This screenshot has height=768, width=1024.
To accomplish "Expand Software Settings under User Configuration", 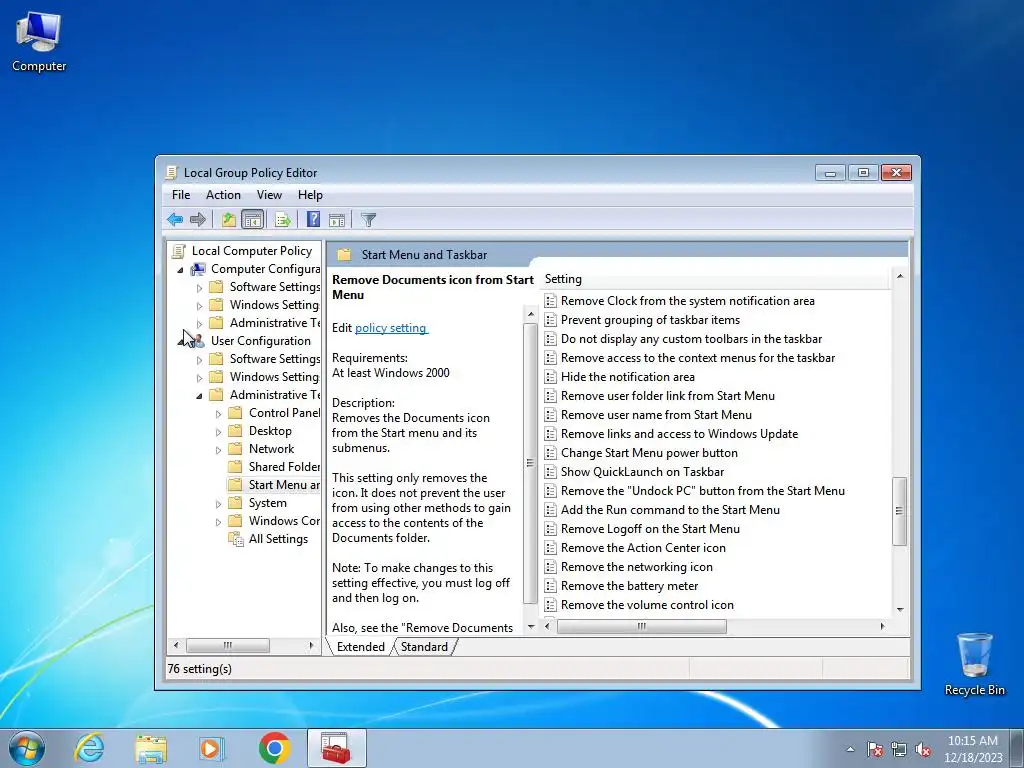I will pos(200,359).
